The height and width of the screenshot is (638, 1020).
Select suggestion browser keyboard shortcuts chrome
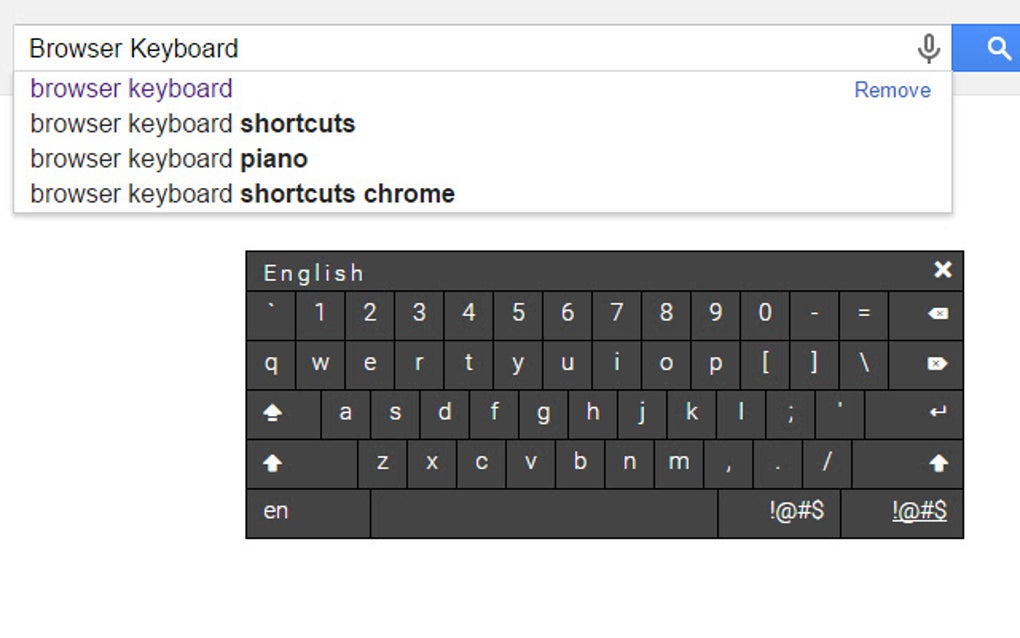coord(242,193)
